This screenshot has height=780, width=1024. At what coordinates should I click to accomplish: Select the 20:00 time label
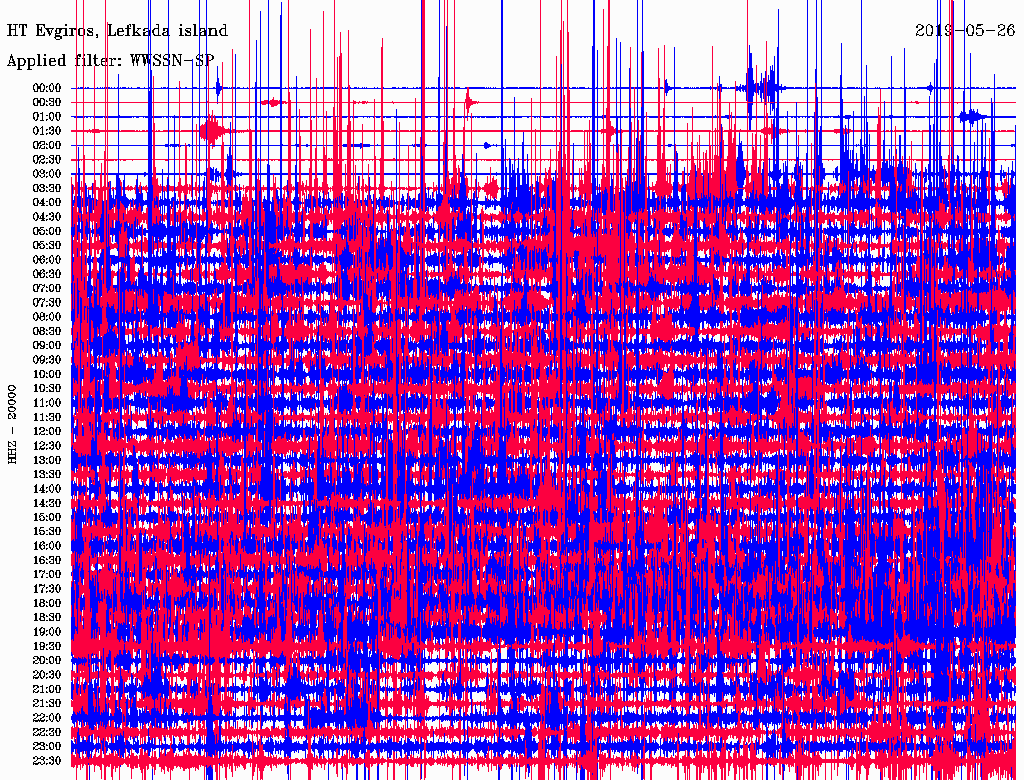(x=47, y=660)
